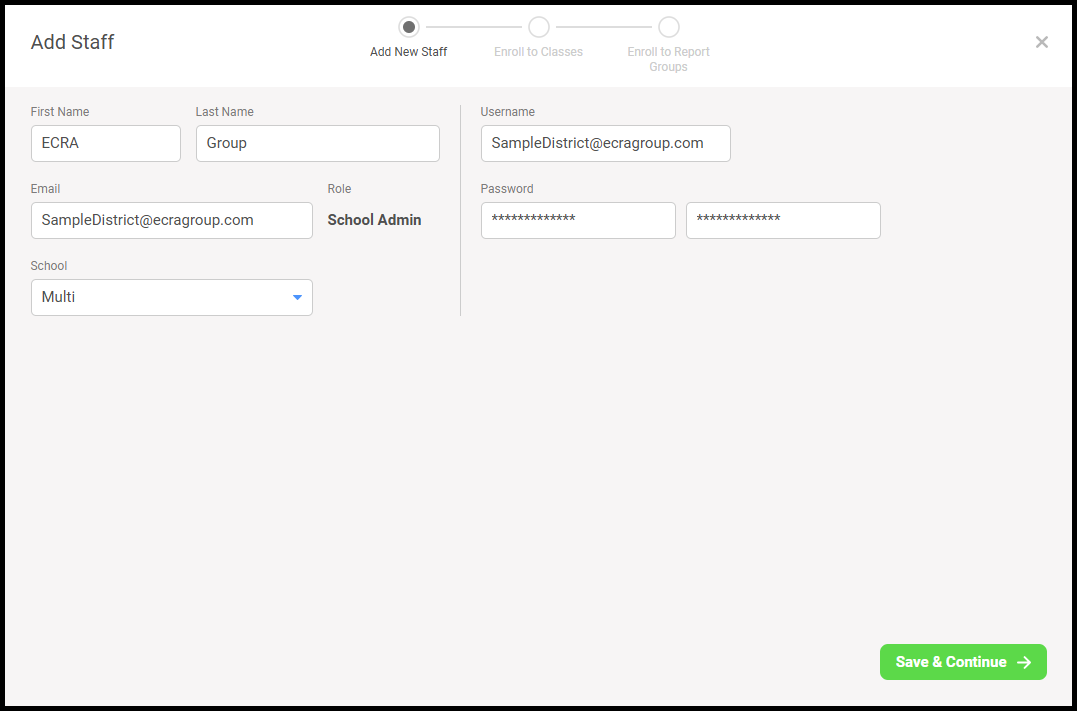
Task: Click the Add Staff heading
Action: (72, 42)
